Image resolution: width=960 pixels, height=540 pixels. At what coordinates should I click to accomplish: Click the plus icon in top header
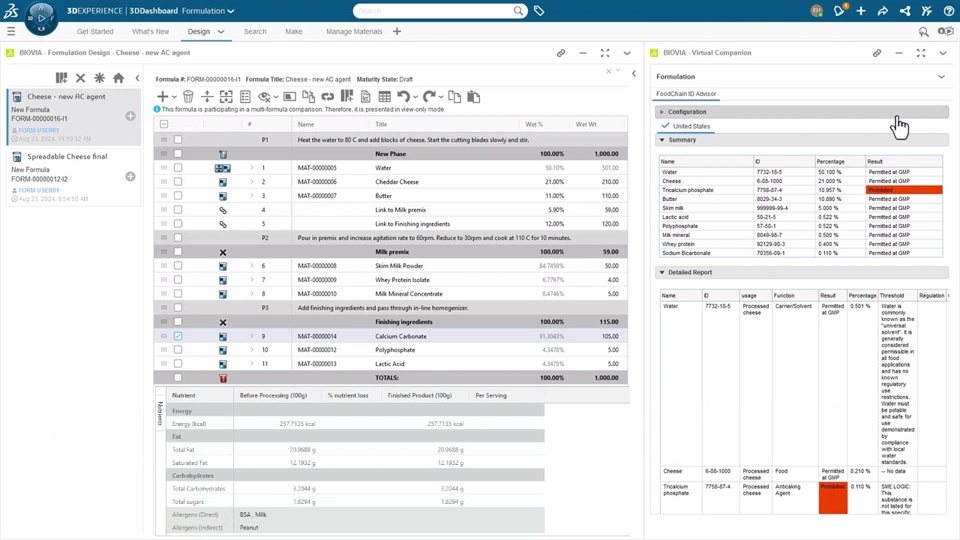[x=861, y=10]
